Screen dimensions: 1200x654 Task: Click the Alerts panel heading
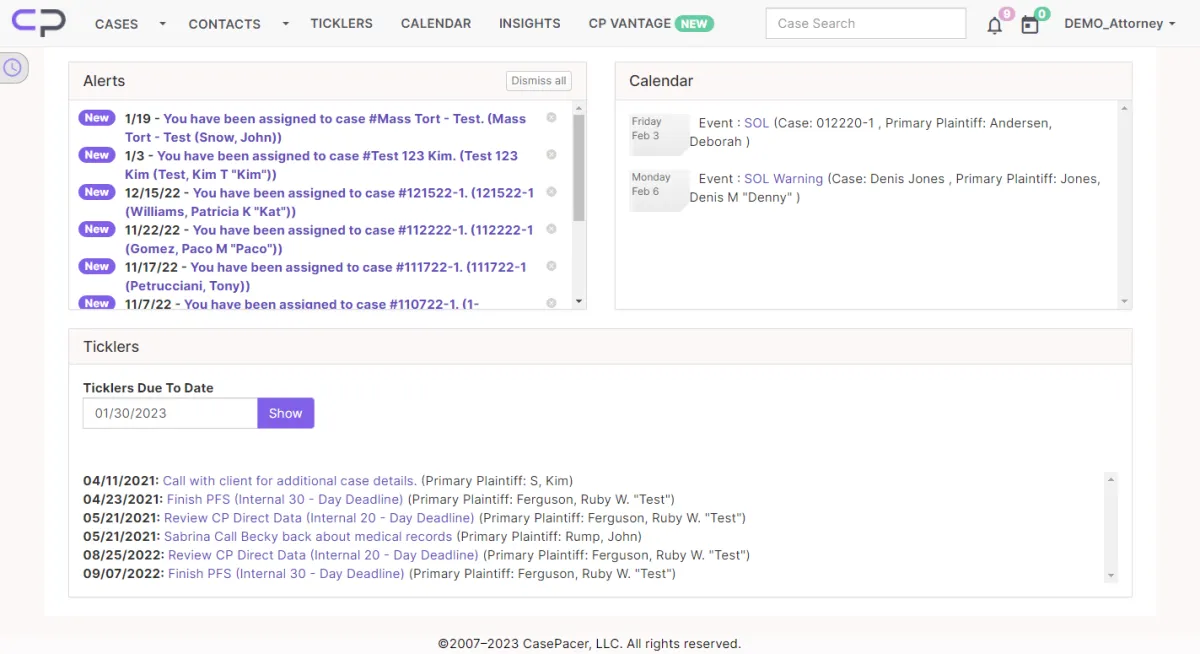click(104, 81)
